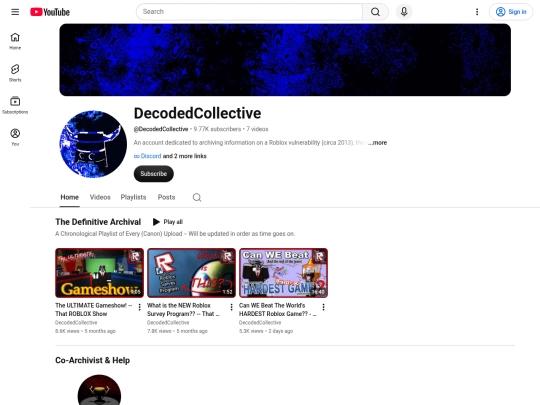This screenshot has height=405, width=540.
Task: Open the Roblox Survey Program thumbnail
Action: pyautogui.click(x=191, y=273)
